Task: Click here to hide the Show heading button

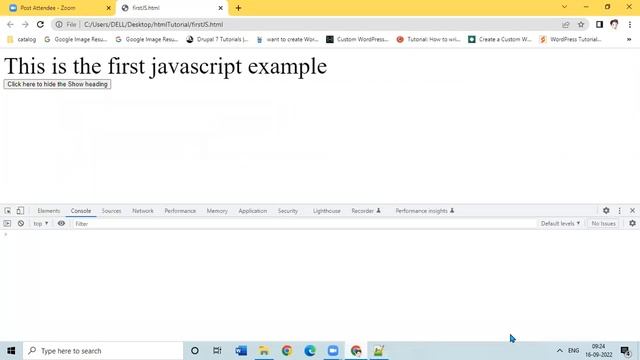Action: pyautogui.click(x=57, y=84)
